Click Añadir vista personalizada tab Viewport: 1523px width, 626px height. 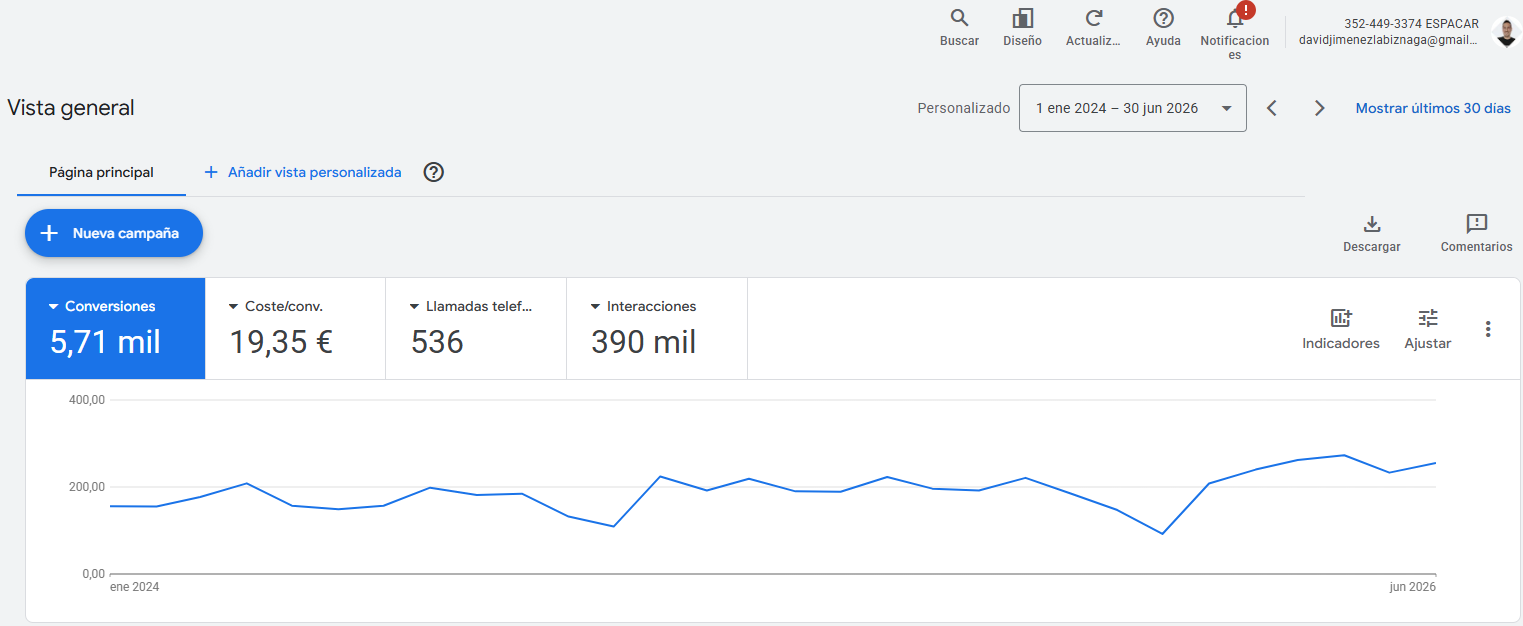(x=302, y=172)
